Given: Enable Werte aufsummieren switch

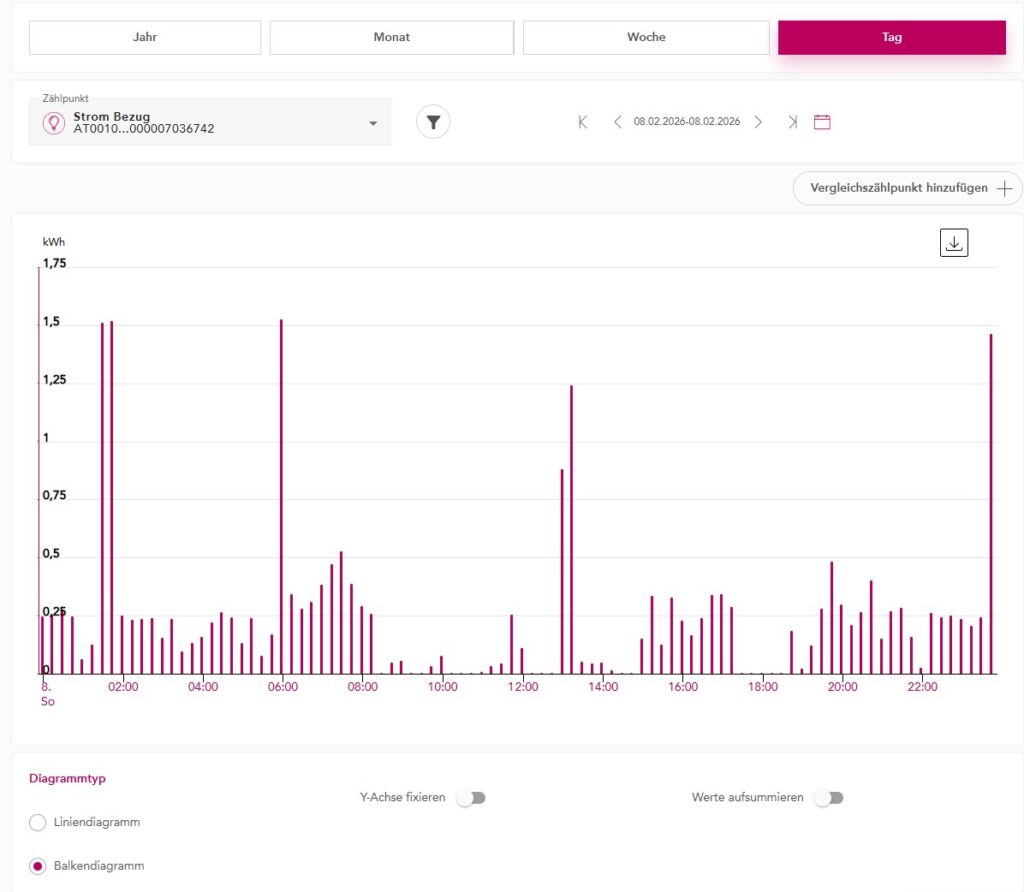Looking at the screenshot, I should pos(829,798).
